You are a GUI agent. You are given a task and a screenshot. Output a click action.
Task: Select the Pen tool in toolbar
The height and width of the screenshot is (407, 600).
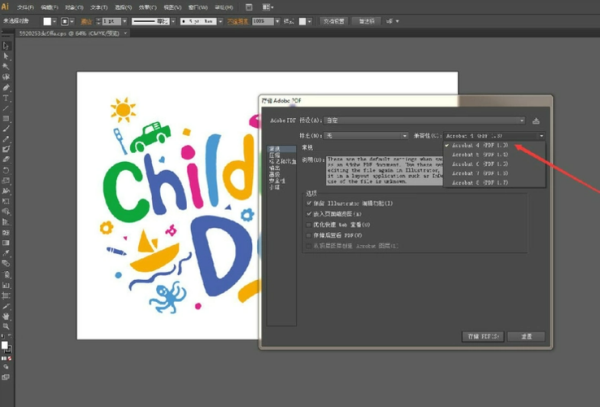7,88
